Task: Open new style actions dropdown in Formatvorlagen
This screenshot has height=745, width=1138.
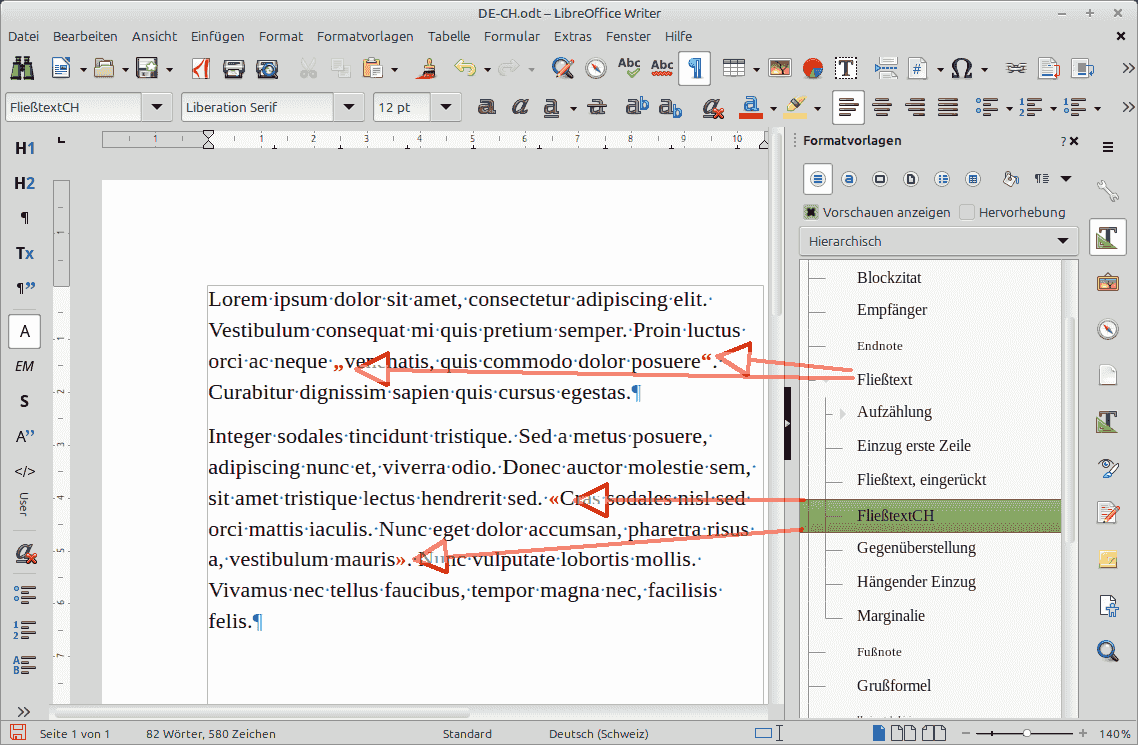Action: coord(1066,178)
